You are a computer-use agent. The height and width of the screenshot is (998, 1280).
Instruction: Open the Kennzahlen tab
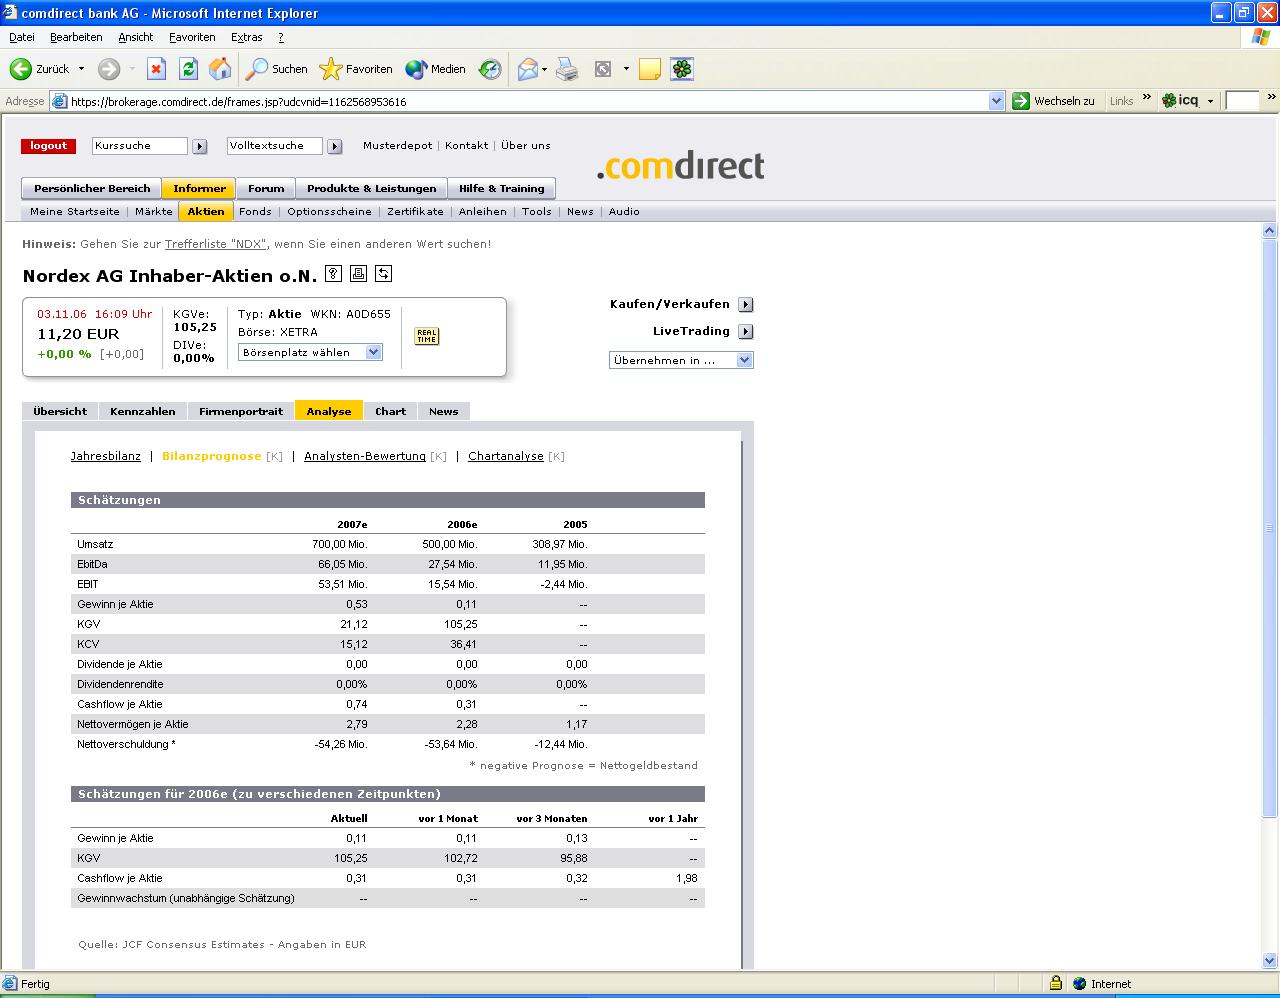(x=142, y=411)
